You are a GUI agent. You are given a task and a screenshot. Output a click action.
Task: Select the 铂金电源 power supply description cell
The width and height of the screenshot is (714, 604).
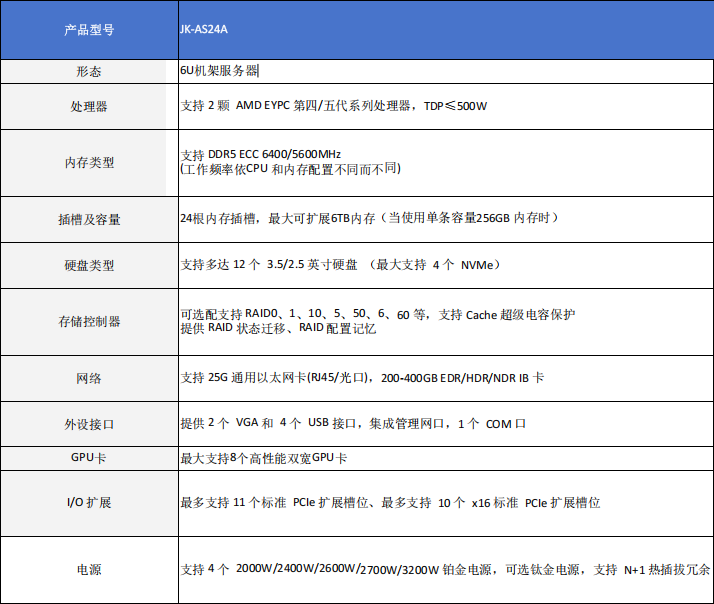tap(444, 569)
